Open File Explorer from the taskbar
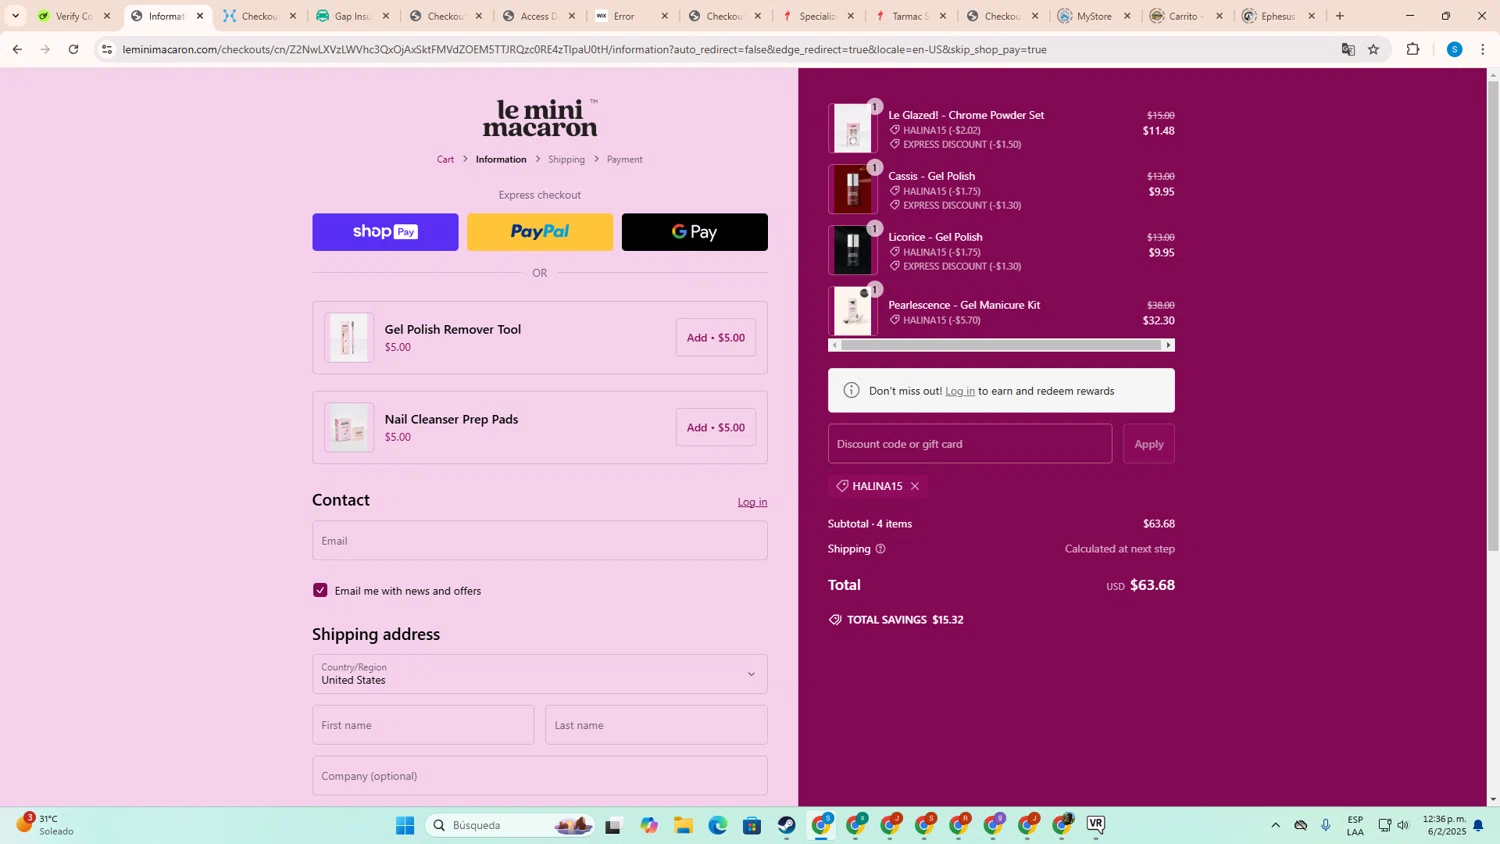Image resolution: width=1500 pixels, height=844 pixels. coord(683,825)
